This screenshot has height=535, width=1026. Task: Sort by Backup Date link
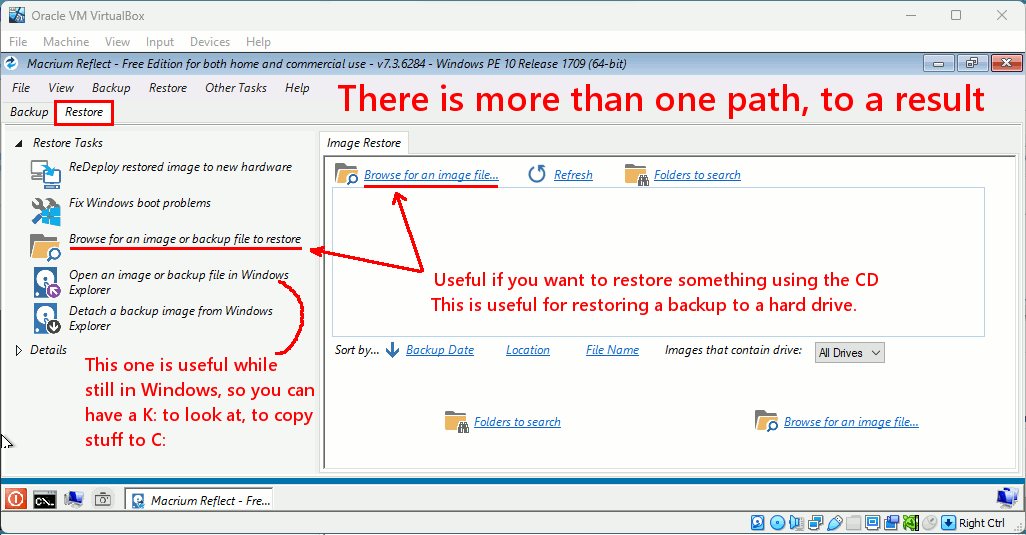[x=440, y=350]
